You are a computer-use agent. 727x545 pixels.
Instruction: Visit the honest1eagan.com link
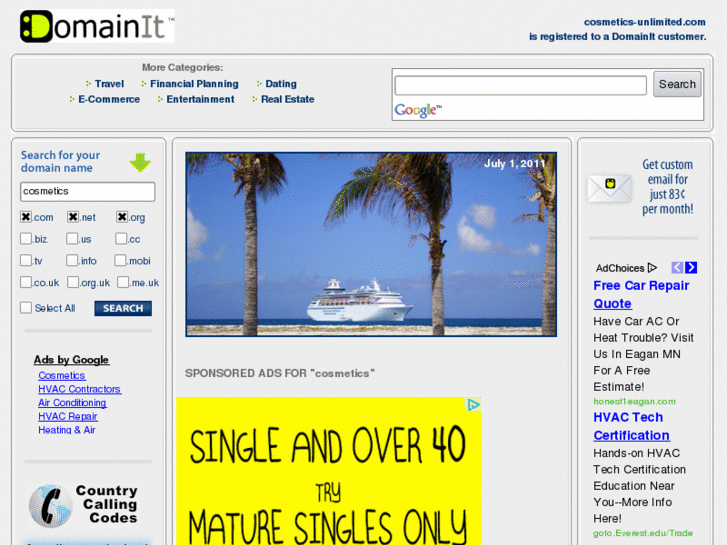[x=634, y=402]
